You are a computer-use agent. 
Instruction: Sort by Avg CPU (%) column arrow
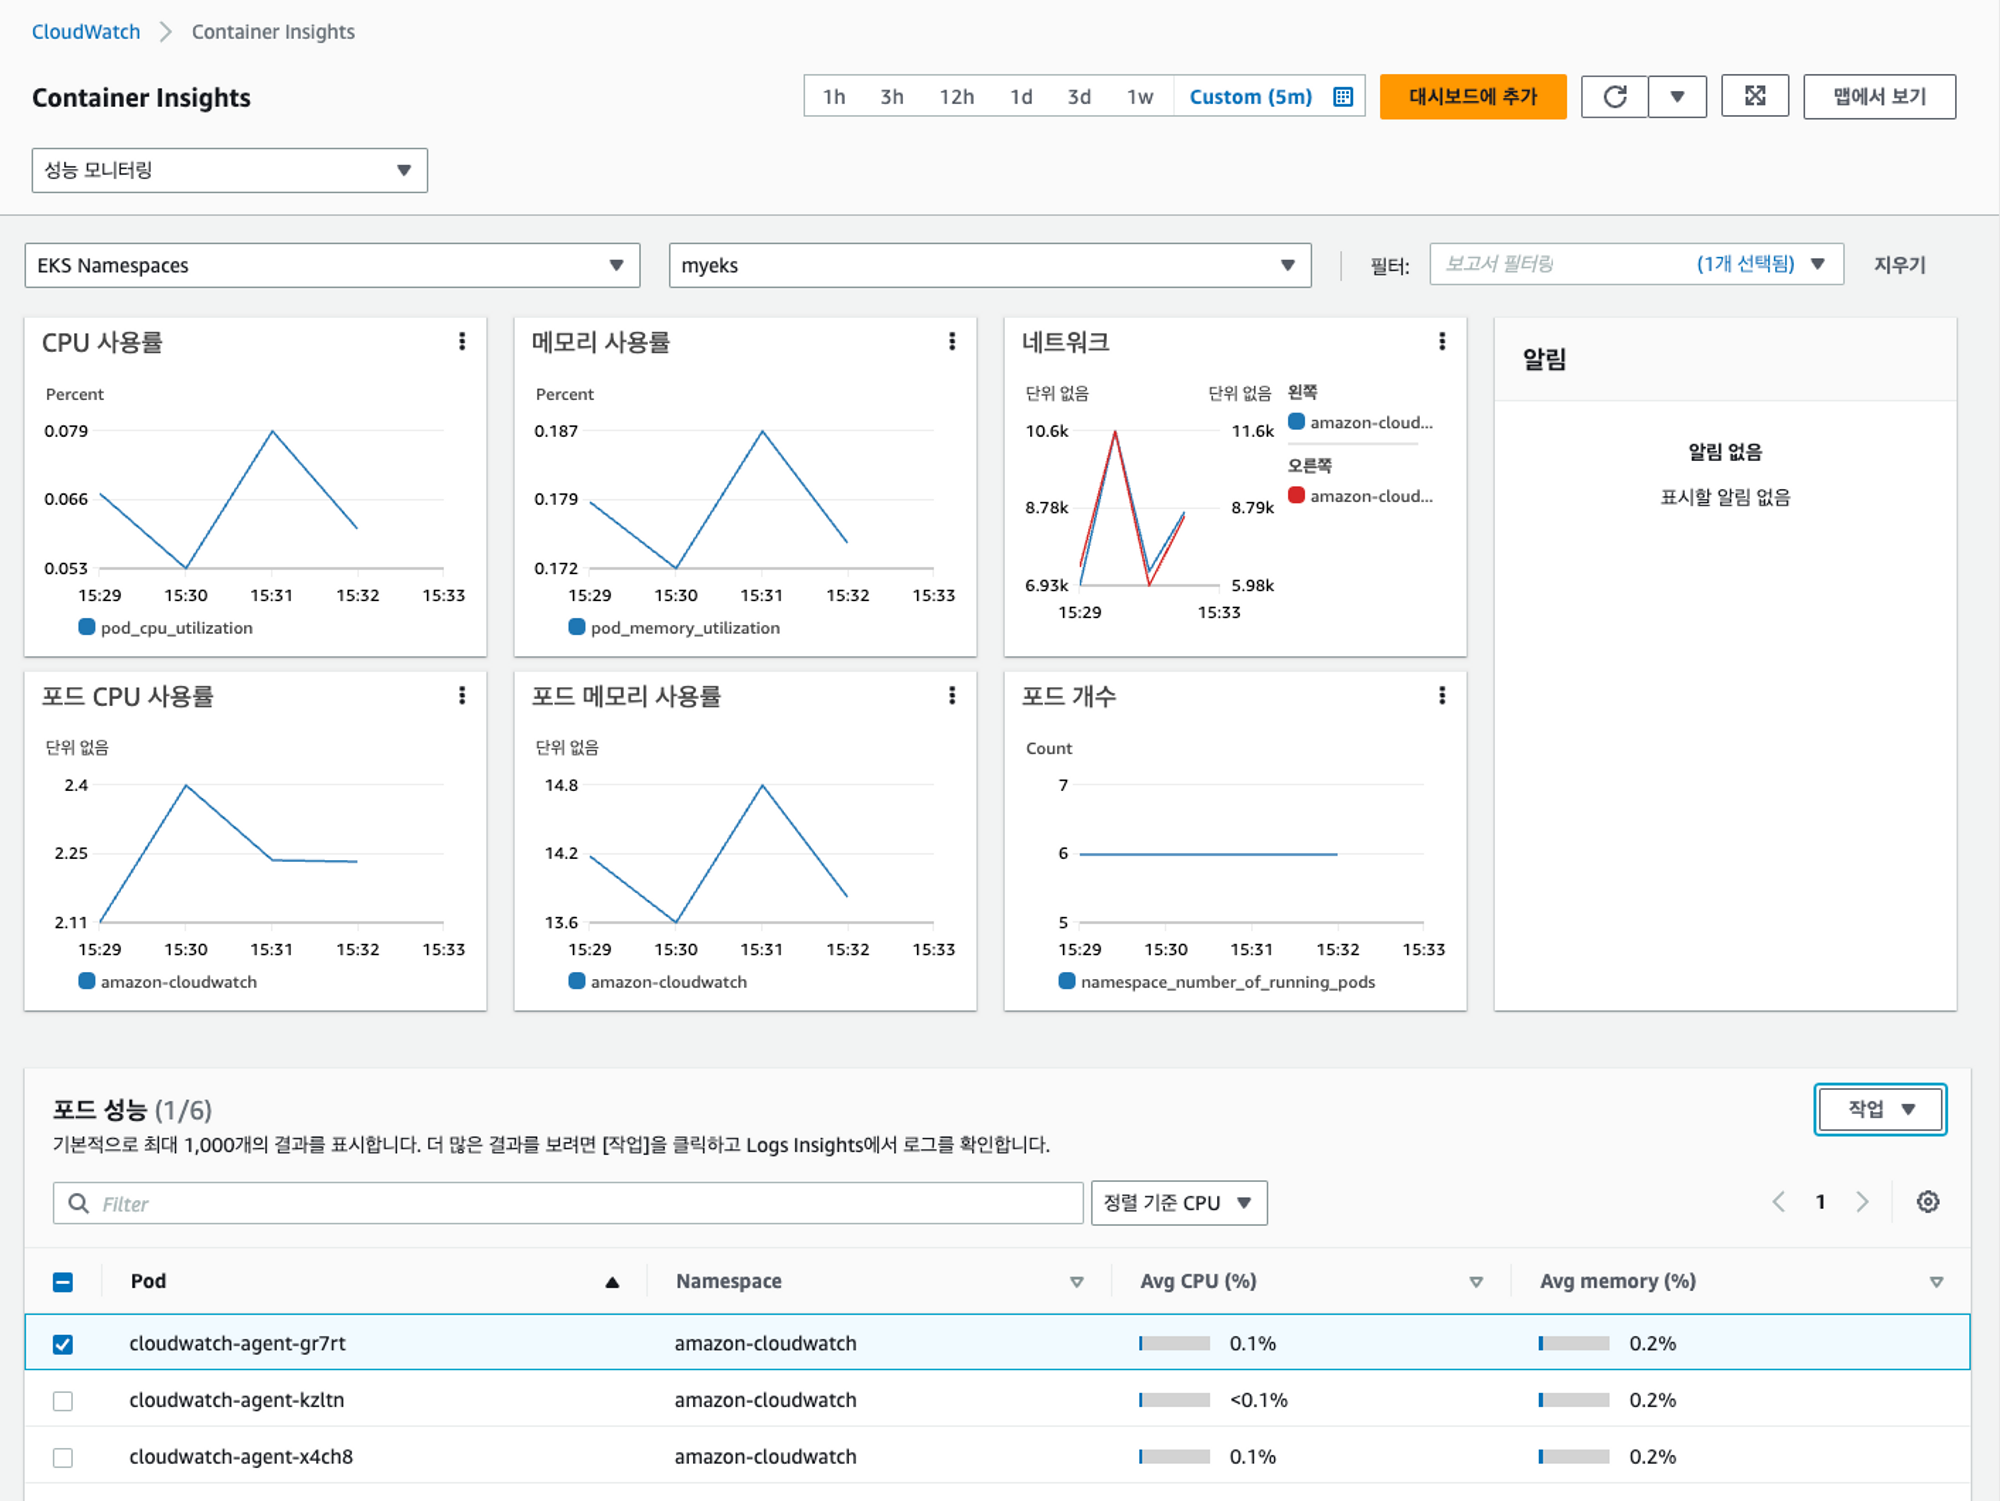tap(1476, 1283)
